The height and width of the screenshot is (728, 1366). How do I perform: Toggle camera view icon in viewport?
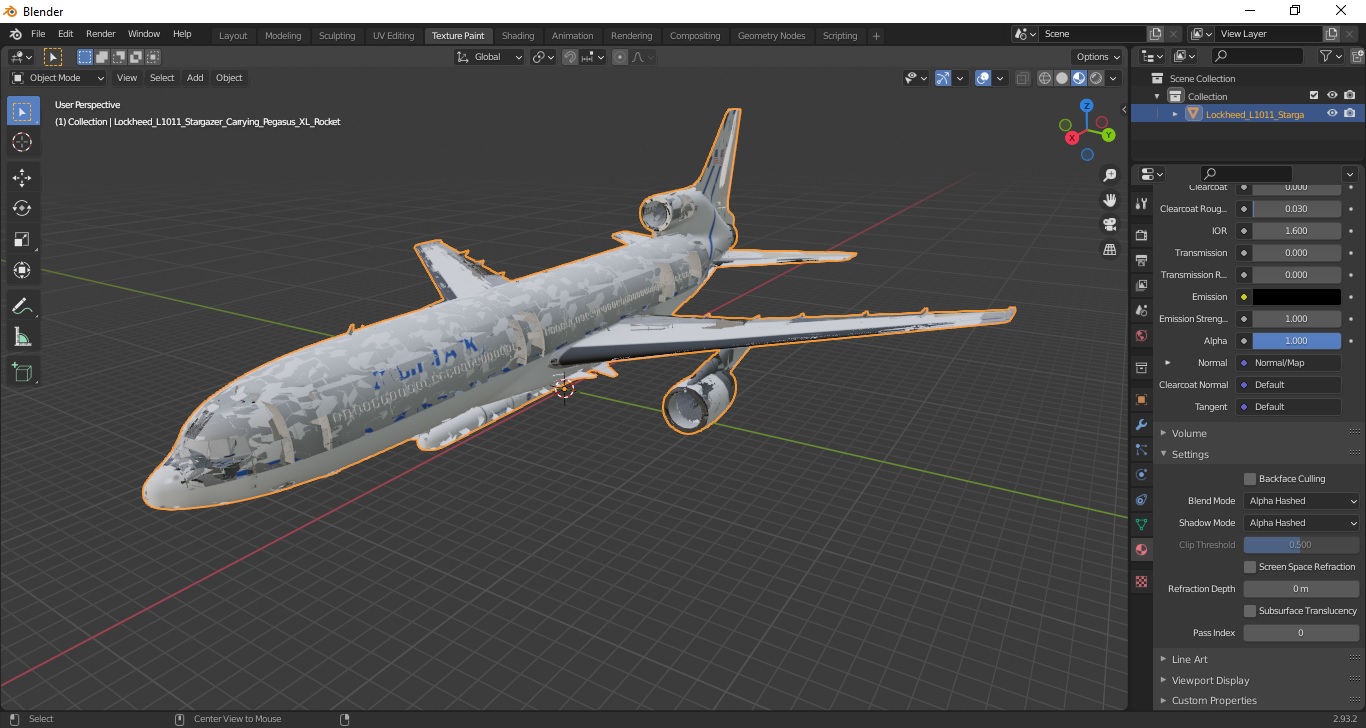(1109, 224)
